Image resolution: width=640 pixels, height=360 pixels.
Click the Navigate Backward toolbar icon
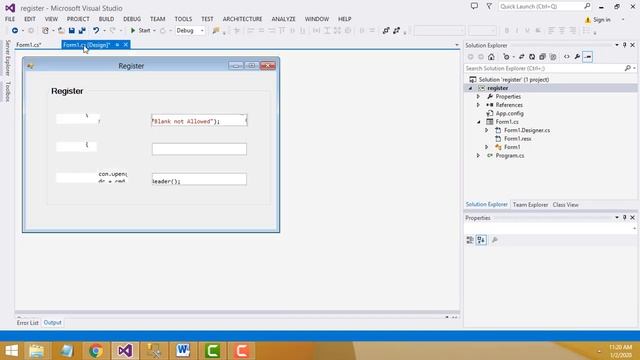point(15,31)
